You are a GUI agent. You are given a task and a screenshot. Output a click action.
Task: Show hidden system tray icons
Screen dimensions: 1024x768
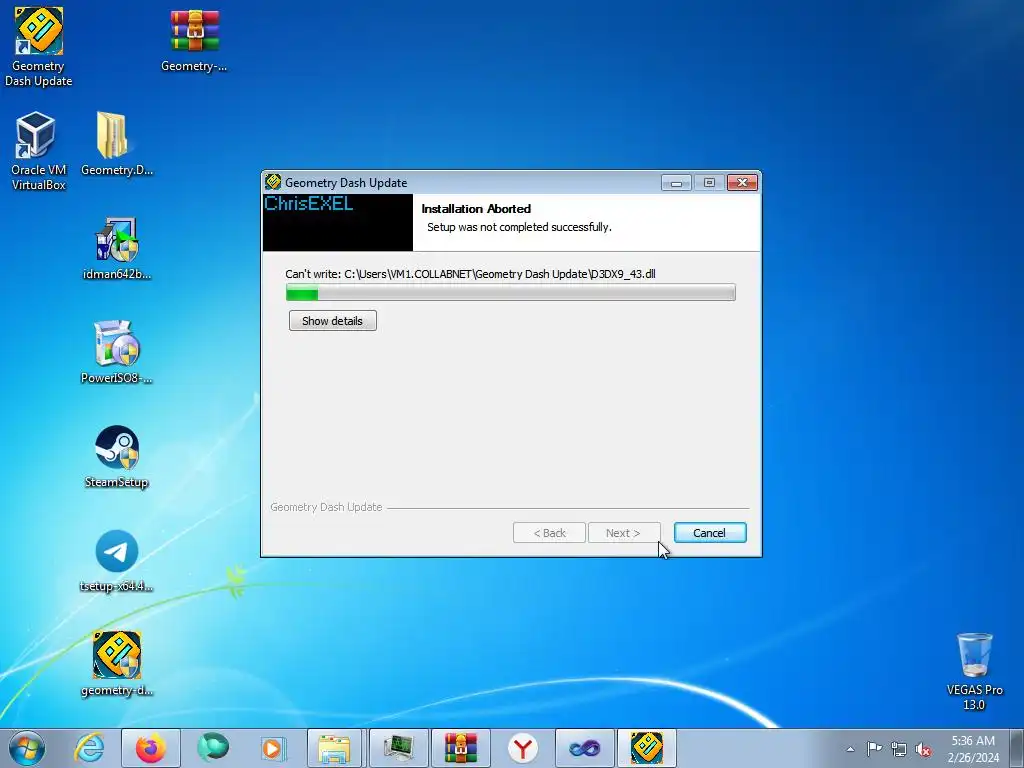click(850, 749)
